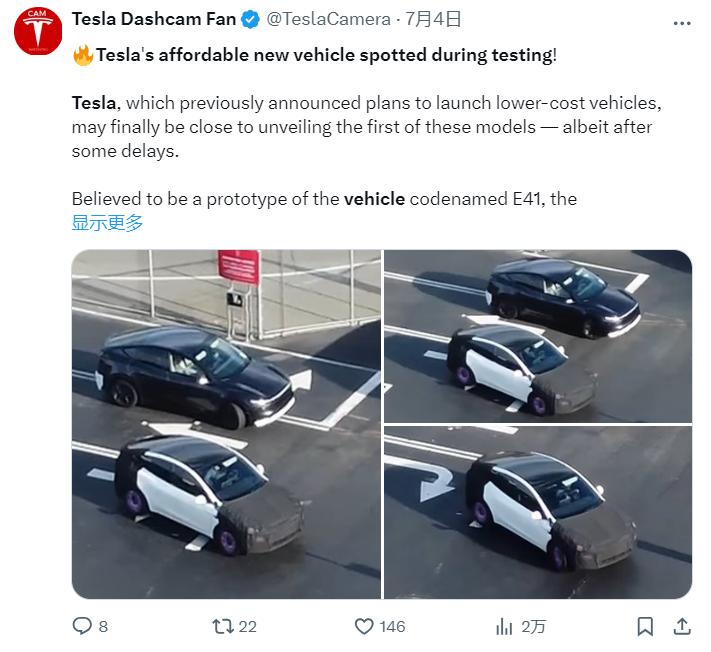This screenshot has height=652, width=711.
Task: Open the 7月4日 timestamp link
Action: click(433, 19)
